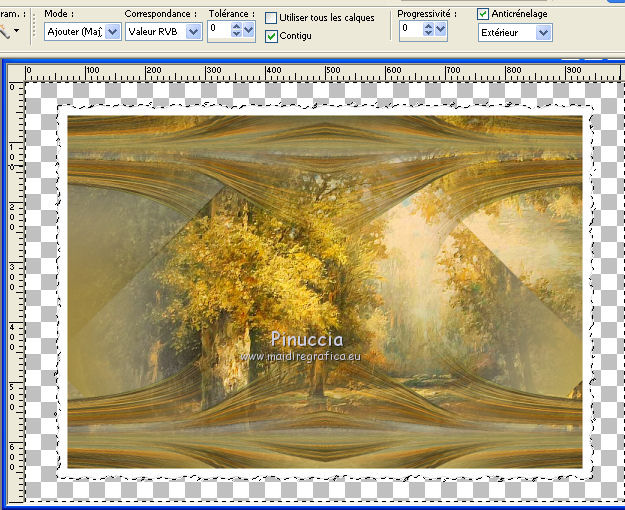Disable the Anticrénelage checkbox
This screenshot has height=510, width=625.
tap(483, 14)
